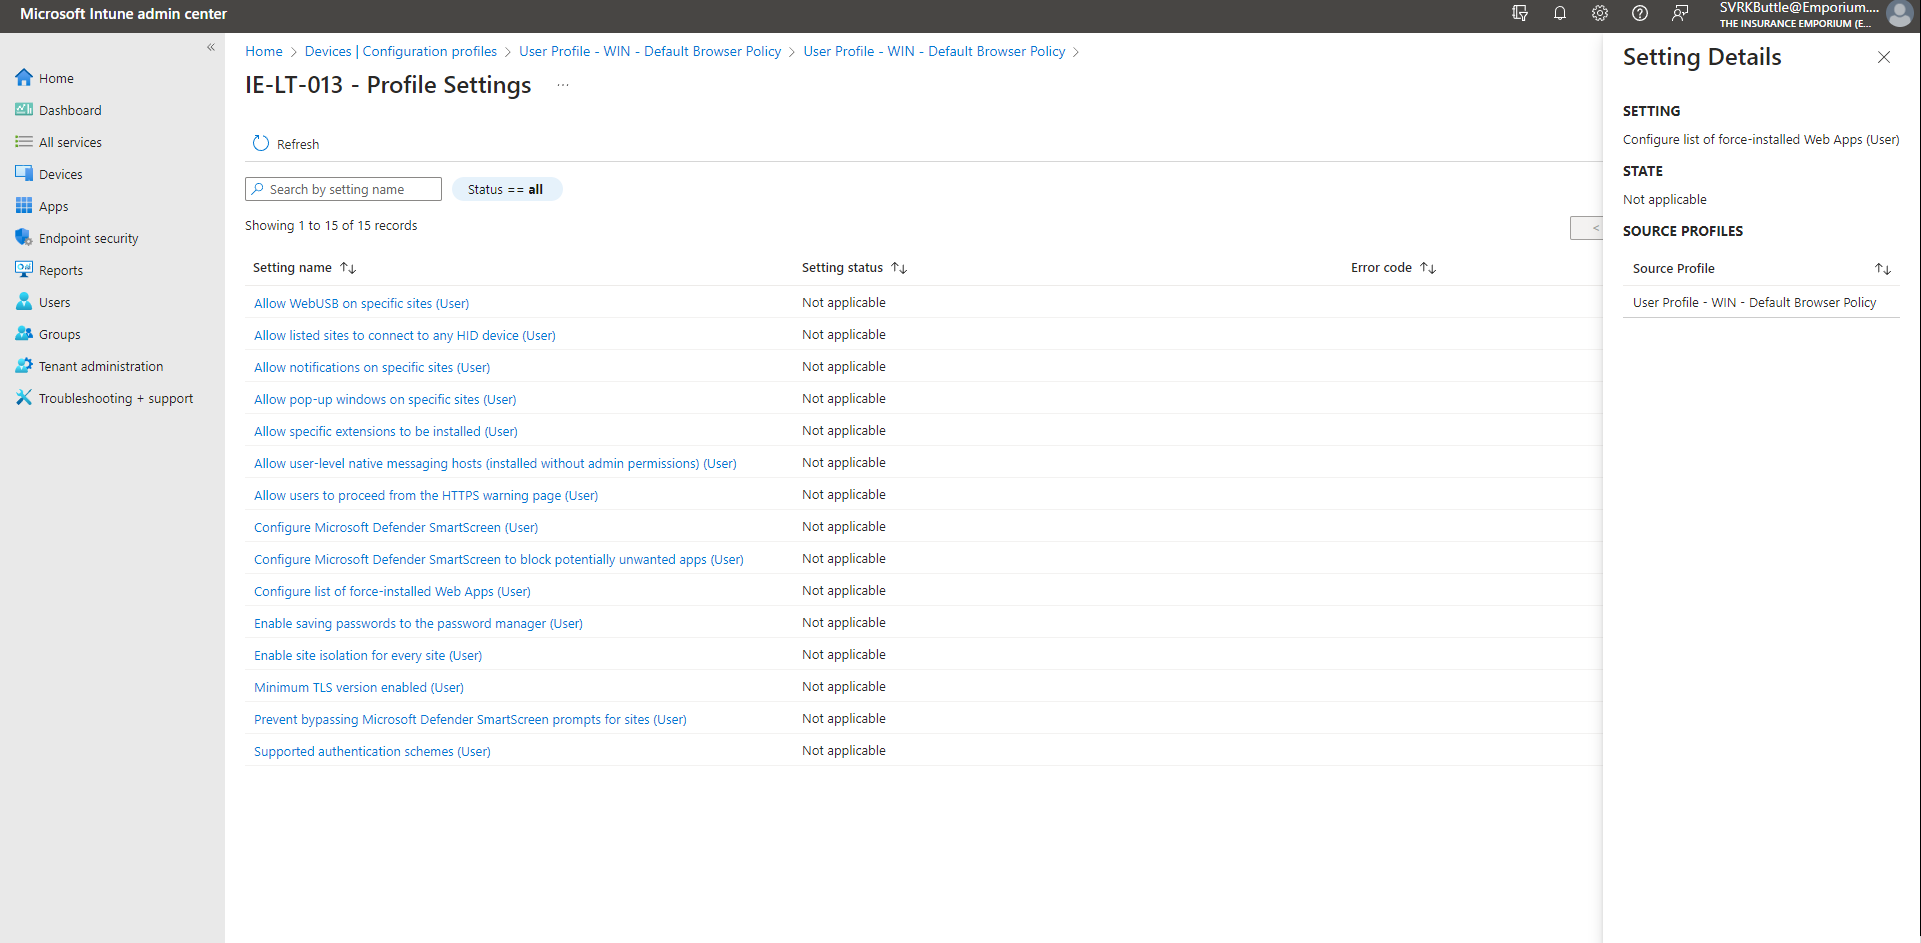
Task: Open Allow user-level native messaging hosts setting
Action: 495,463
